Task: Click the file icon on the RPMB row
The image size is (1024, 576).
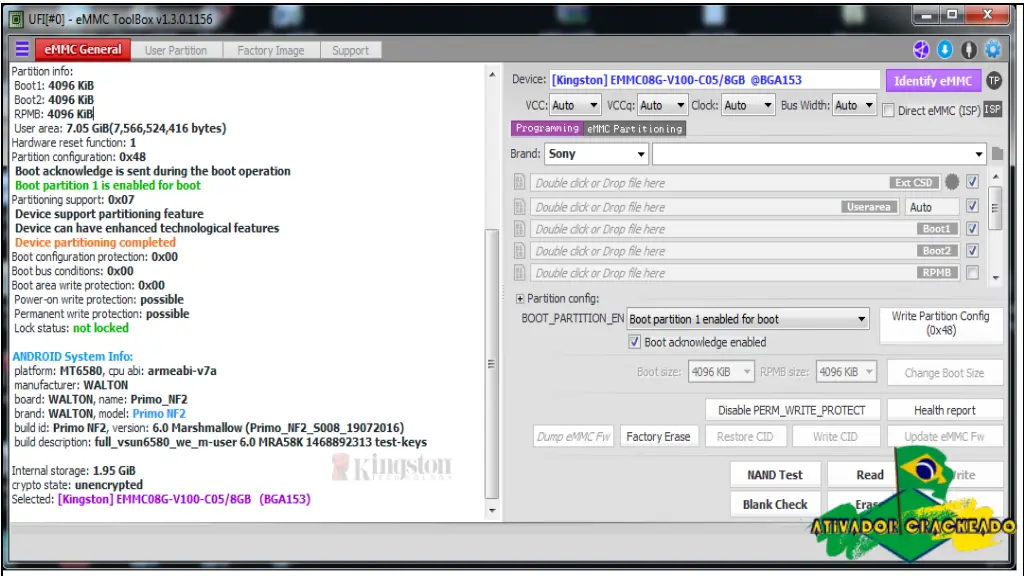Action: [519, 273]
